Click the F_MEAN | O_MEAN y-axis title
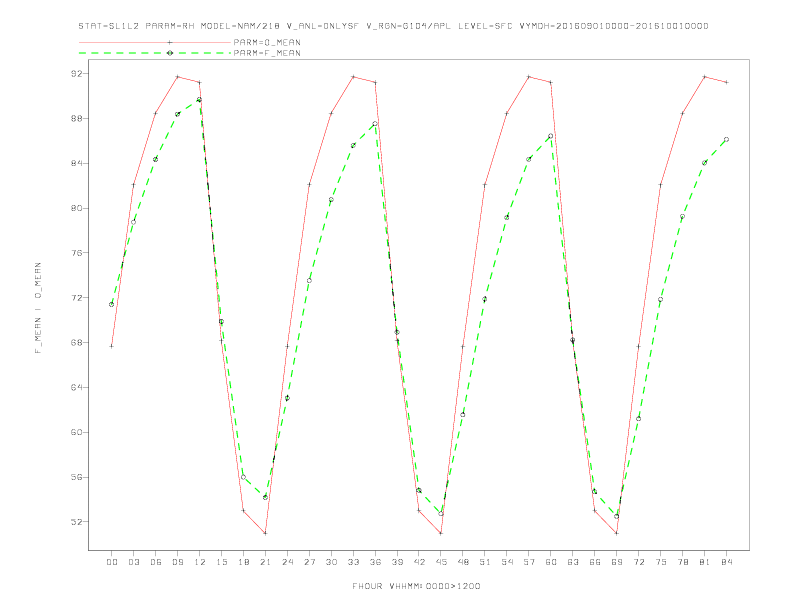Image resolution: width=792 pixels, height=612 pixels. point(38,308)
